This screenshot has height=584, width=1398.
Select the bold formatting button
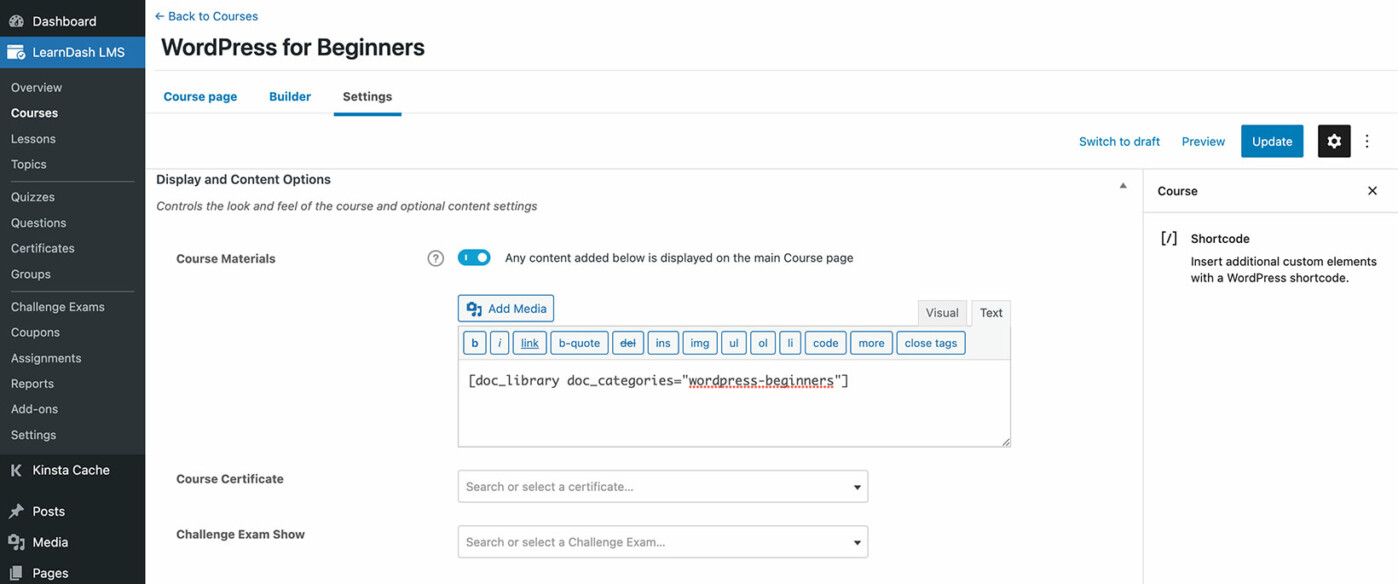coord(474,342)
